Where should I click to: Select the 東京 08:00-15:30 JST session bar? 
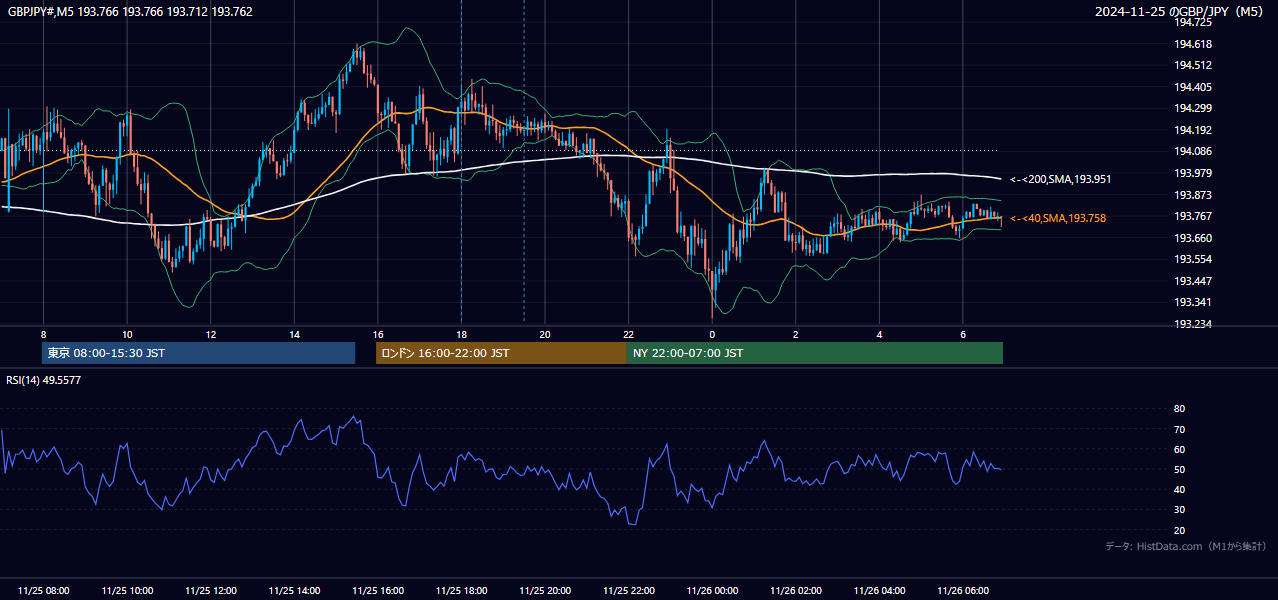click(199, 353)
